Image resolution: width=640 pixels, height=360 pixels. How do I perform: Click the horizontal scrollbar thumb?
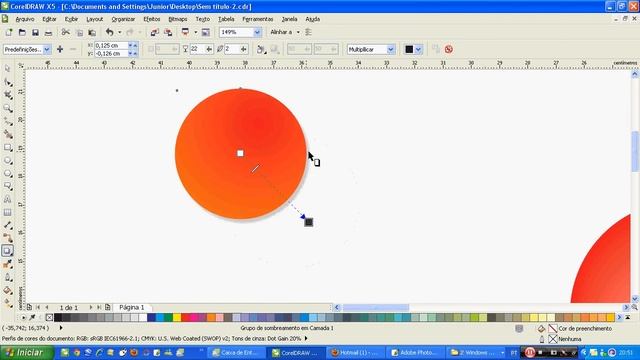tap(376, 307)
